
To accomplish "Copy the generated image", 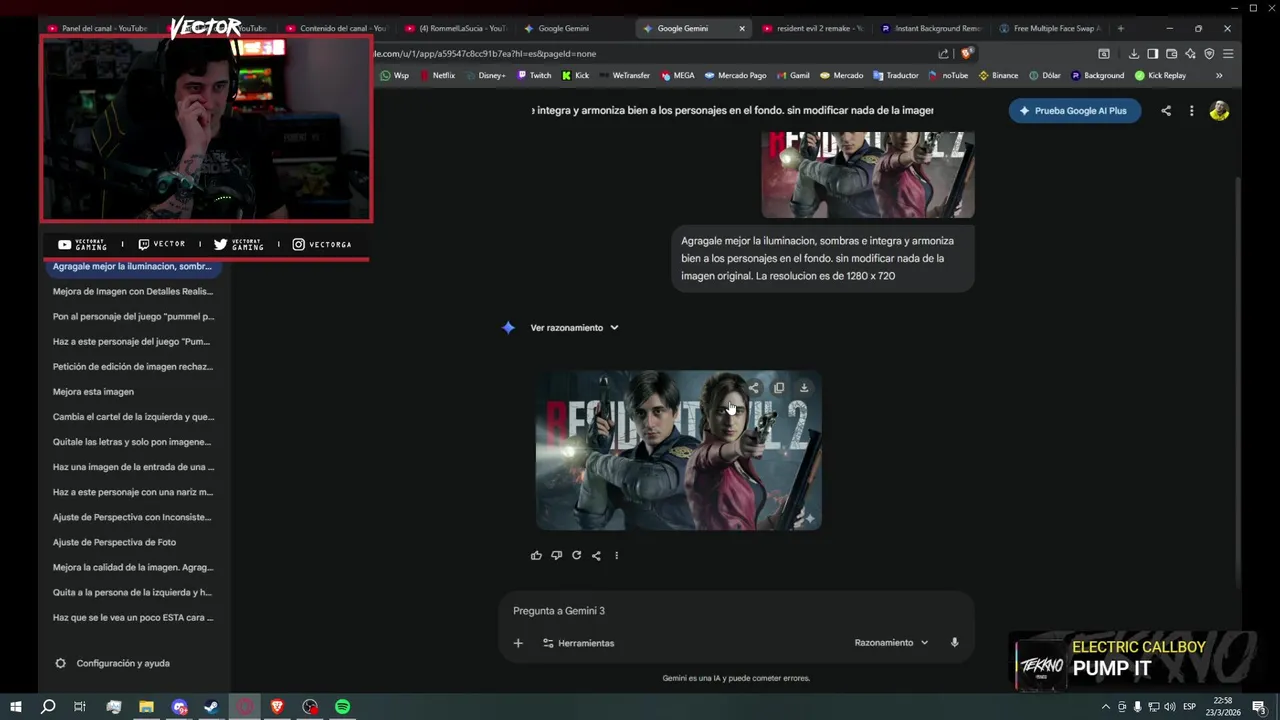I will pos(779,387).
